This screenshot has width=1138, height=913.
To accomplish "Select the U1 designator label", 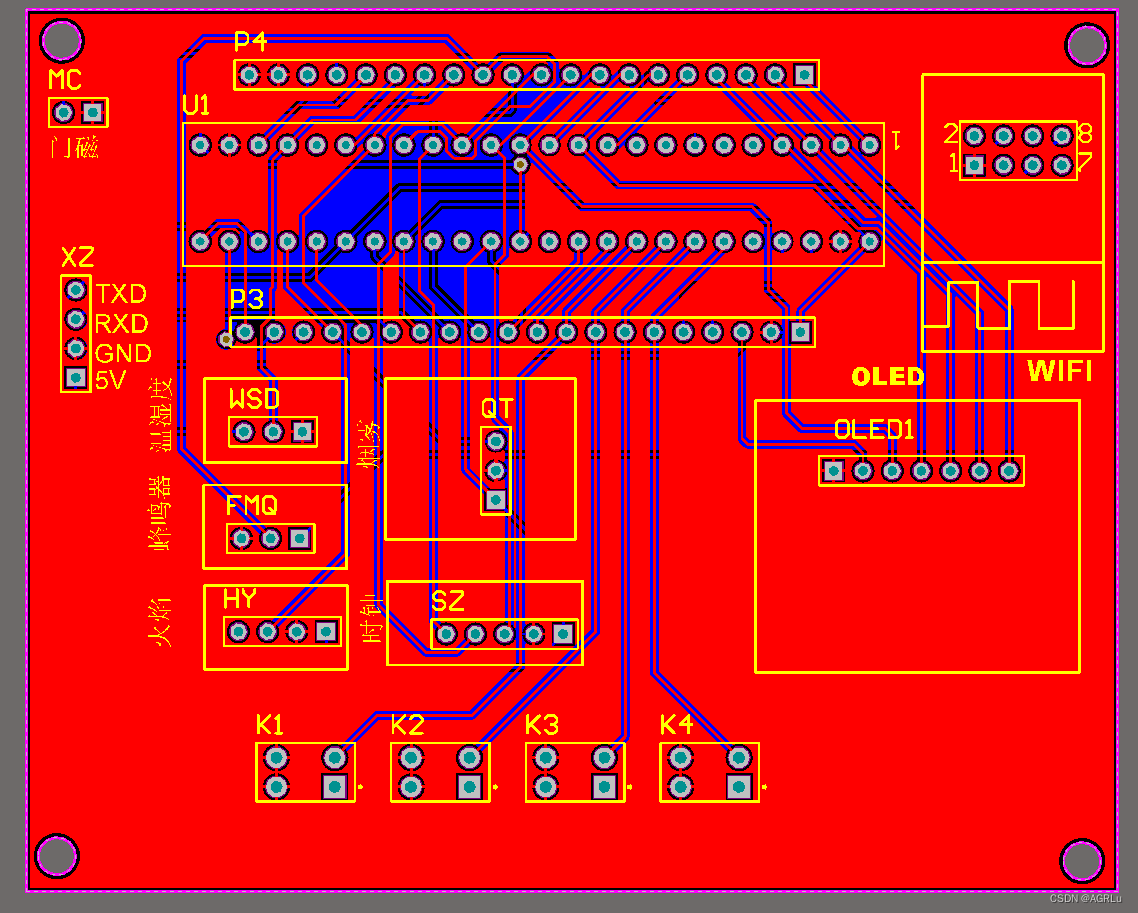I will [x=196, y=106].
